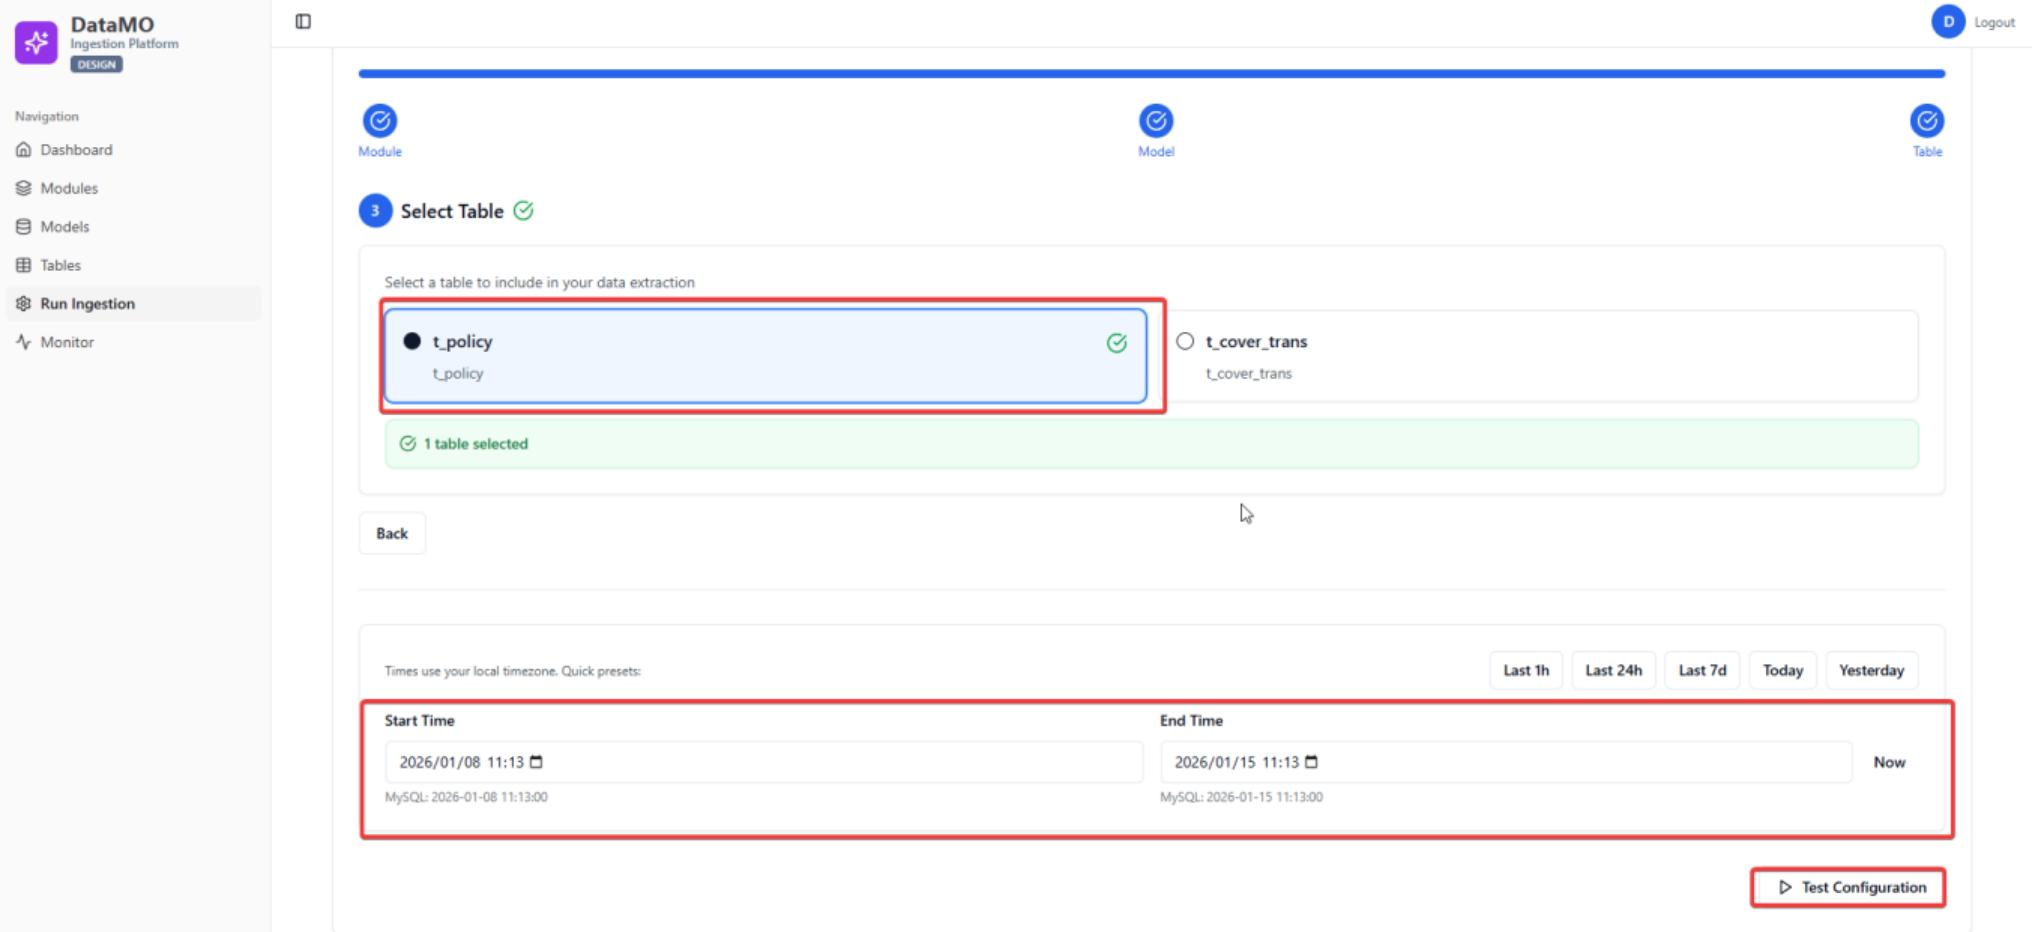Open Dashboard in navigation
The width and height of the screenshot is (2032, 932).
click(x=134, y=150)
